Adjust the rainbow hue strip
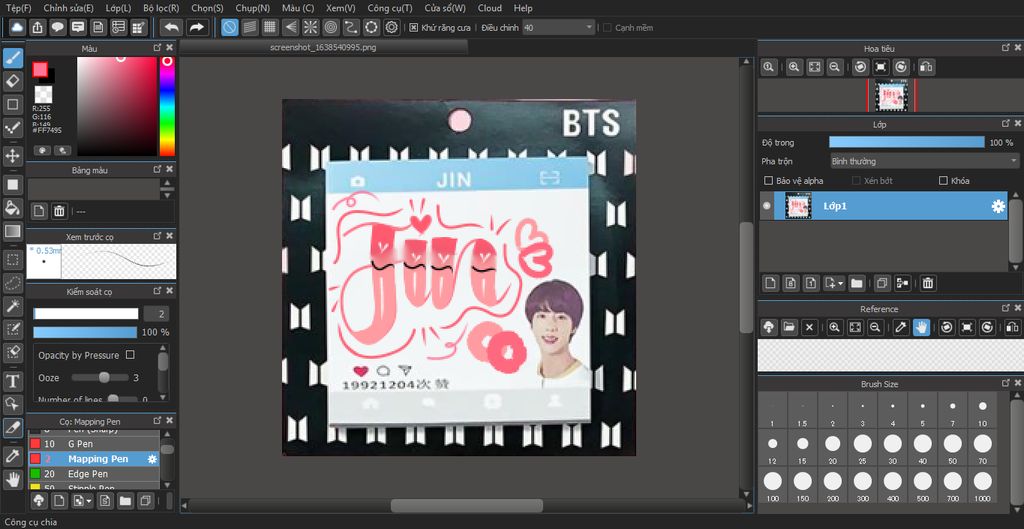This screenshot has height=529, width=1024. point(167,106)
